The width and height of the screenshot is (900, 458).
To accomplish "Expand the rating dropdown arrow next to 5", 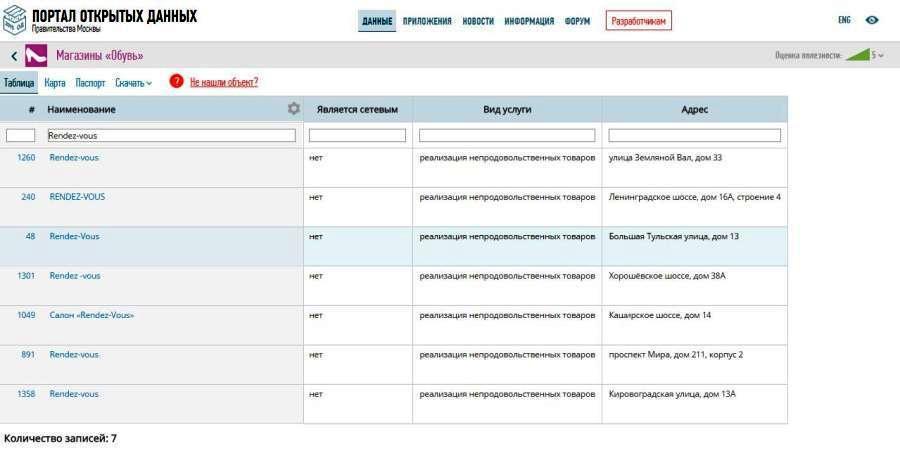I will click(x=881, y=56).
